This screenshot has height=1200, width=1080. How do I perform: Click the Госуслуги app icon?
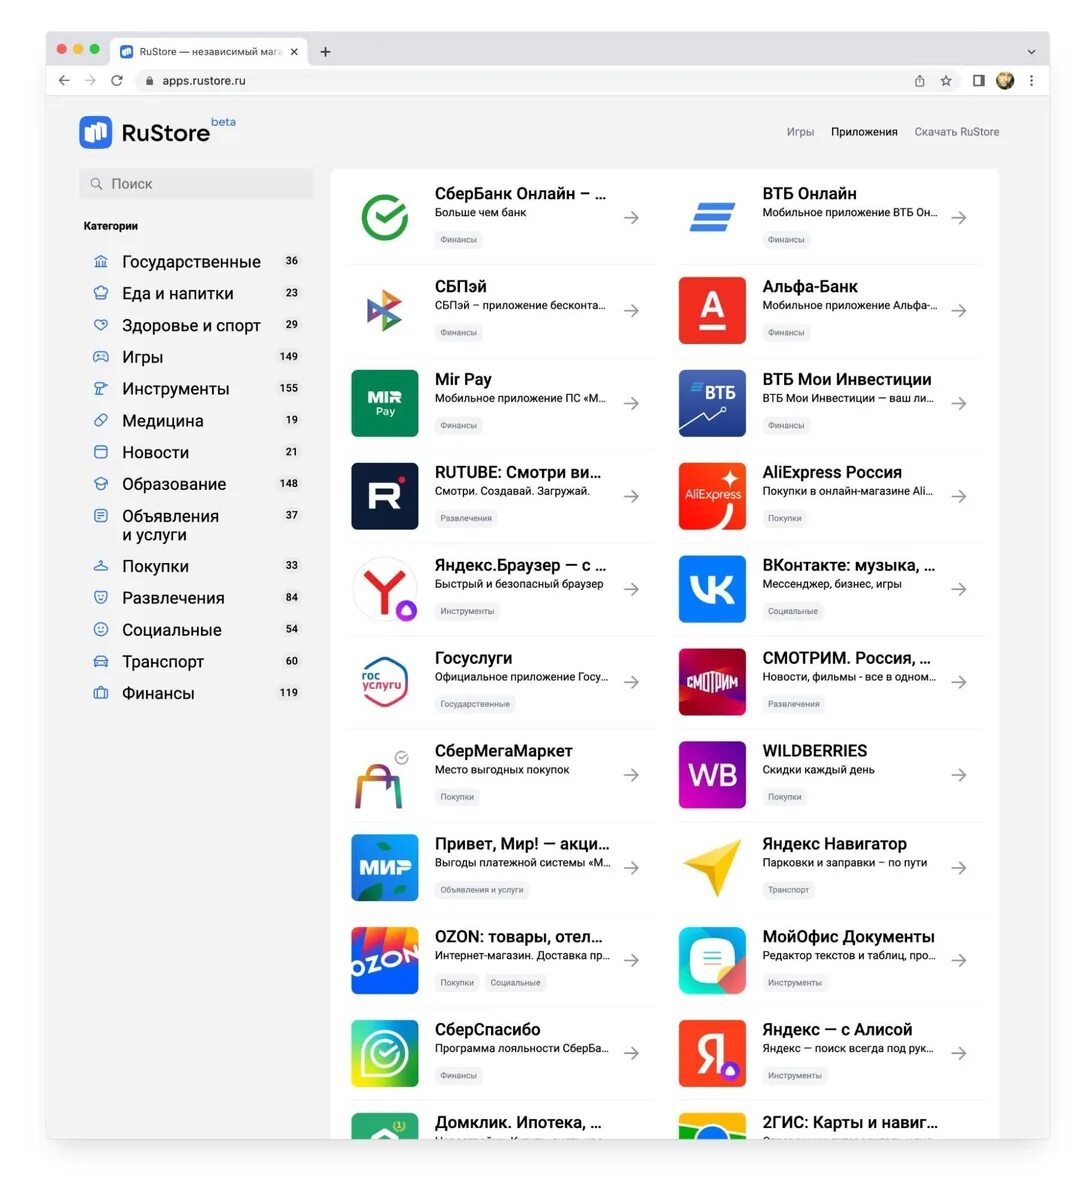pyautogui.click(x=385, y=682)
